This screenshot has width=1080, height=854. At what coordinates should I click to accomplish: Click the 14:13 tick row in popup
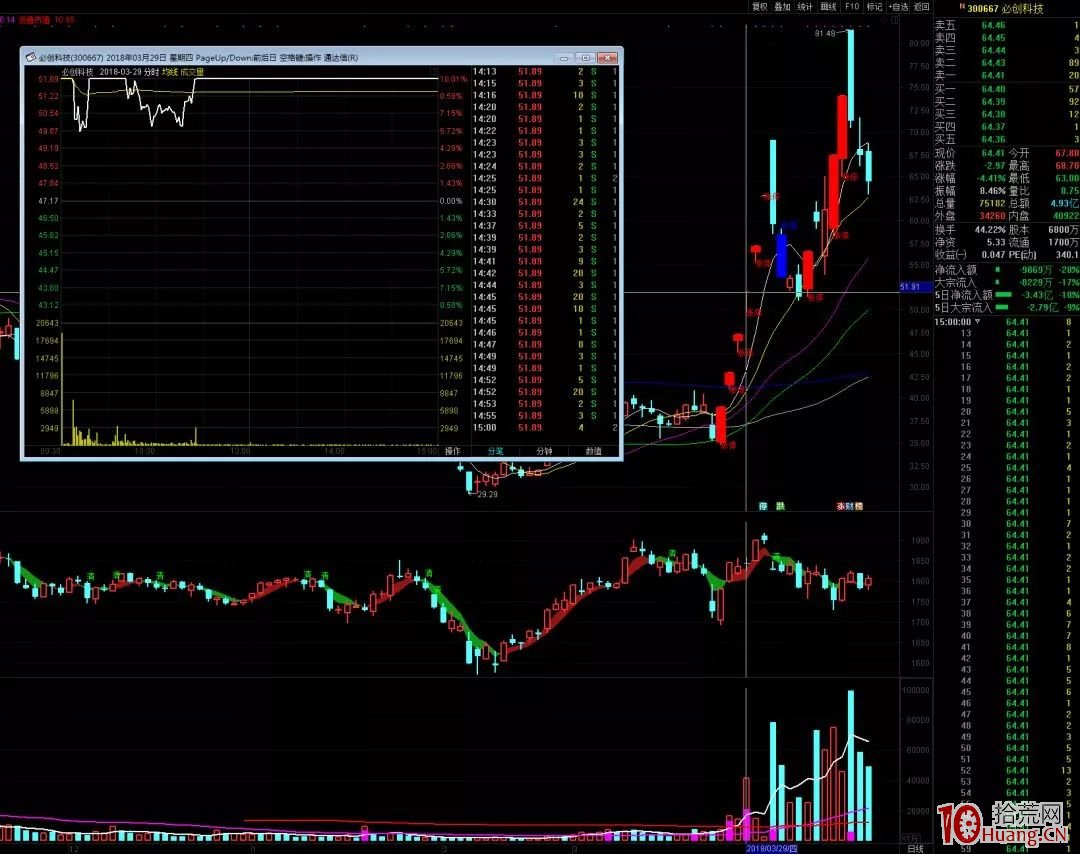point(545,72)
